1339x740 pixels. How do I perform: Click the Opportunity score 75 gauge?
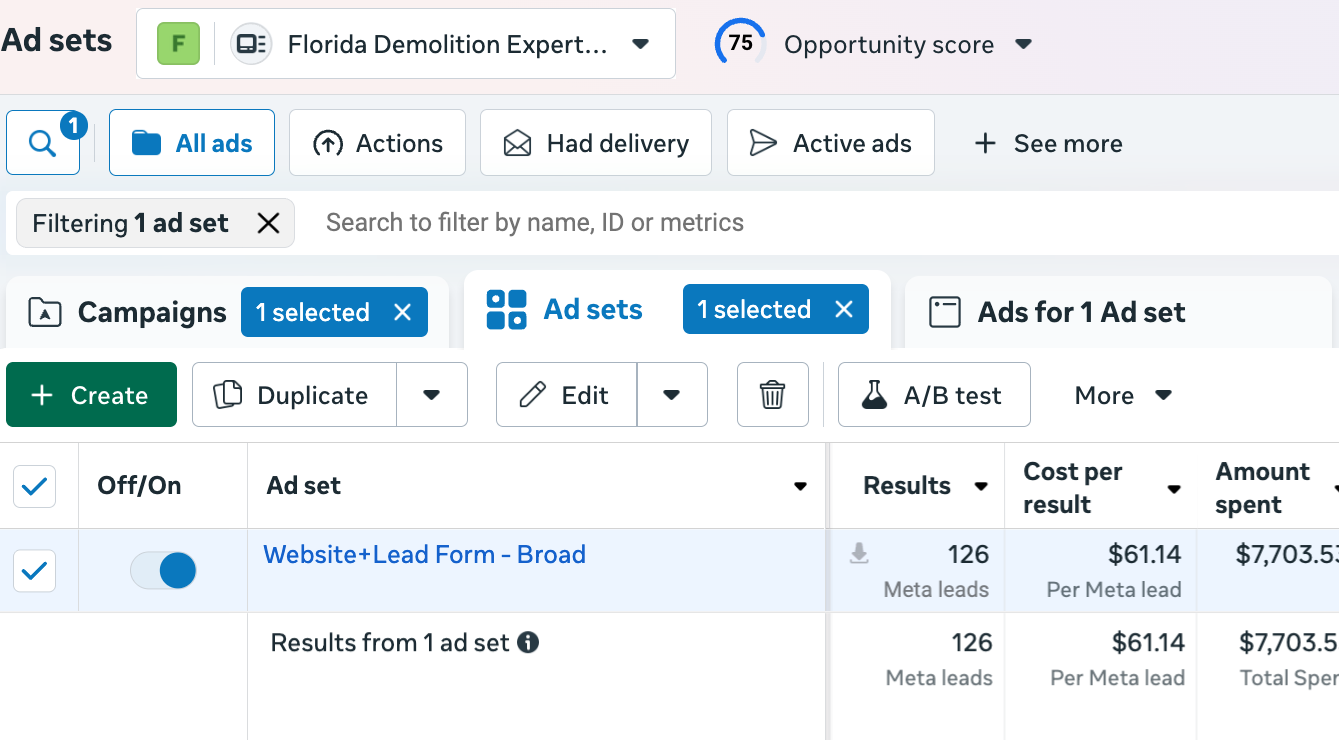[740, 44]
